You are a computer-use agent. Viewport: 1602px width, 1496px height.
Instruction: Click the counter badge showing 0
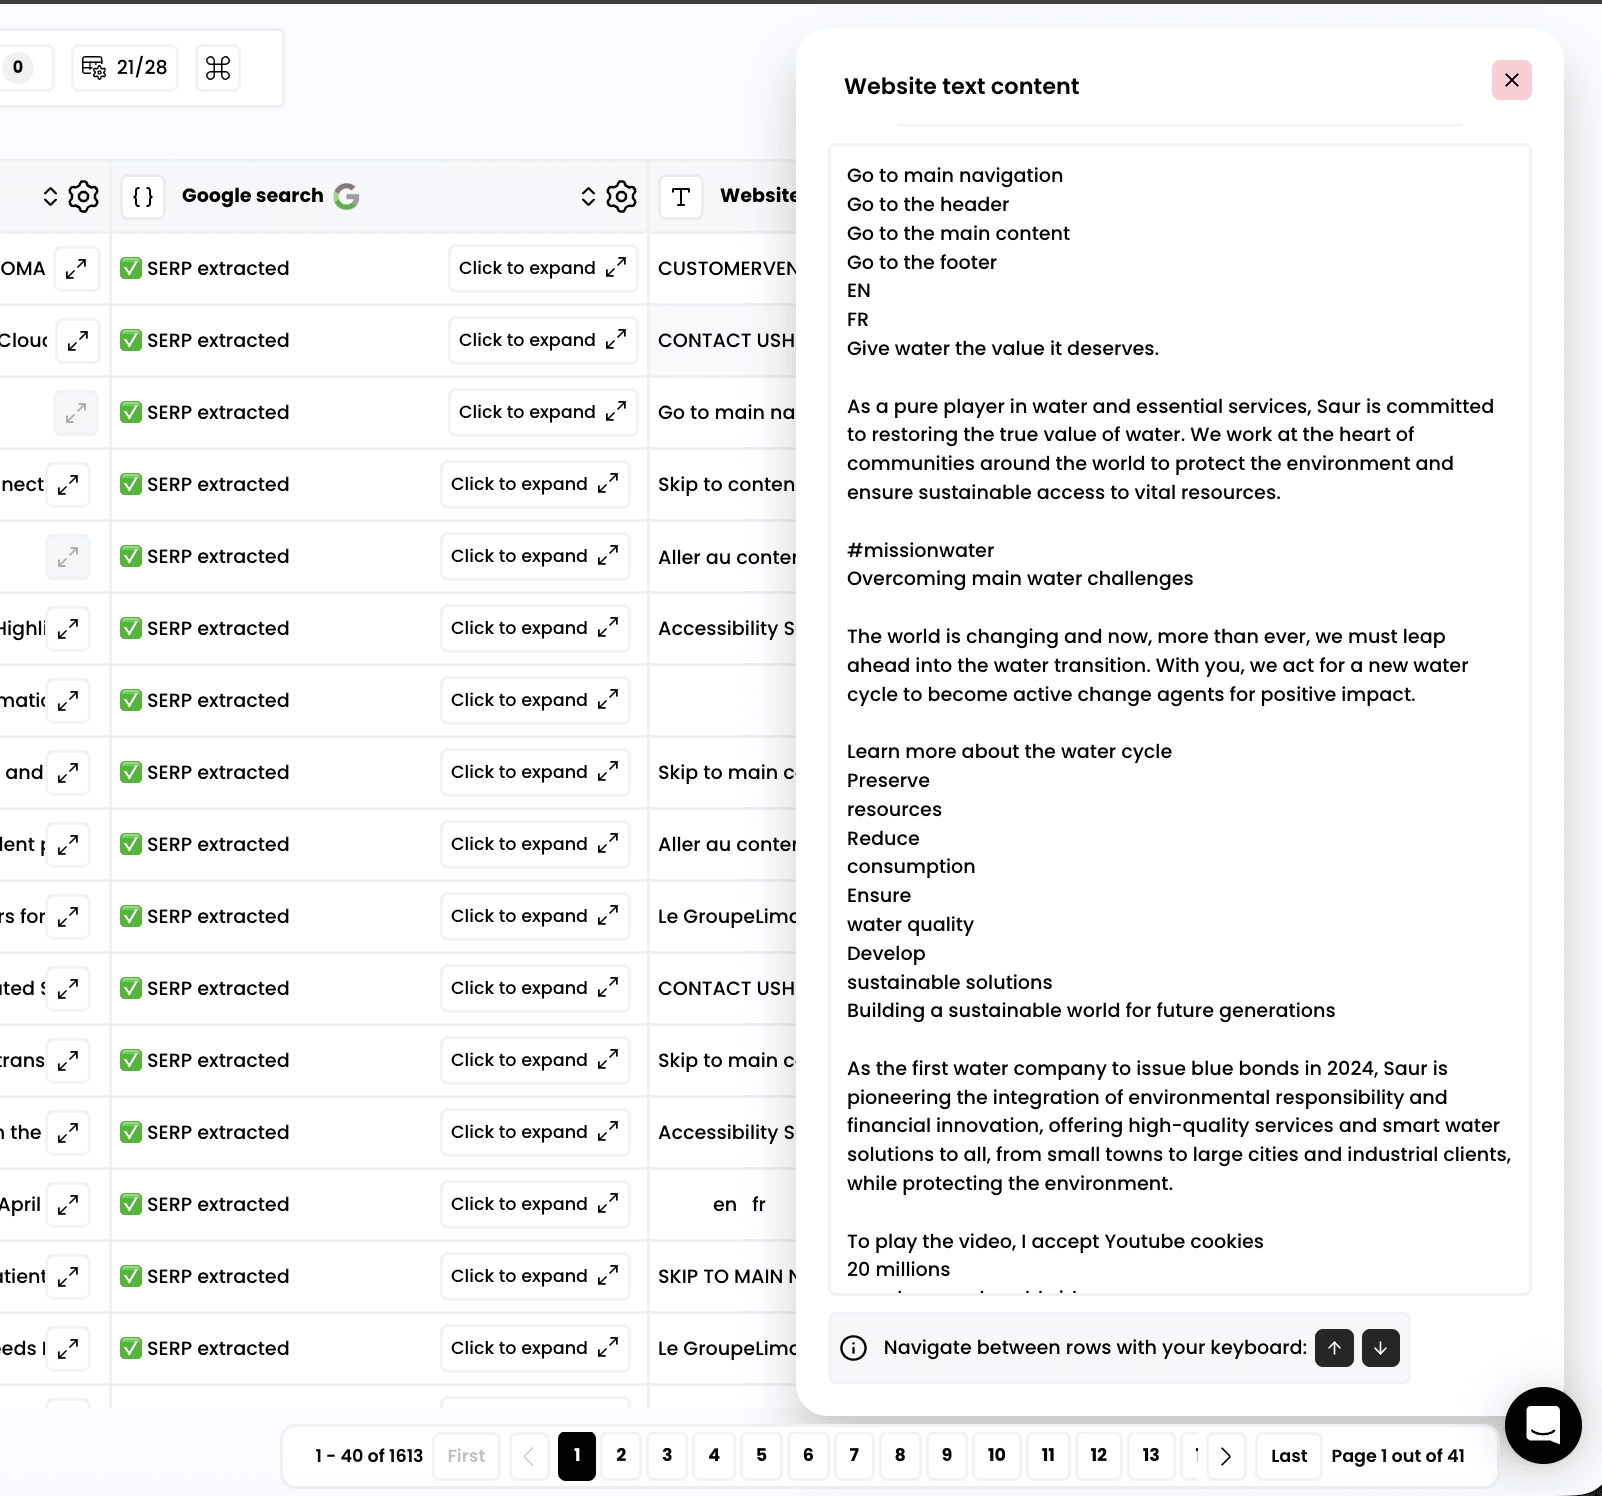coord(18,68)
